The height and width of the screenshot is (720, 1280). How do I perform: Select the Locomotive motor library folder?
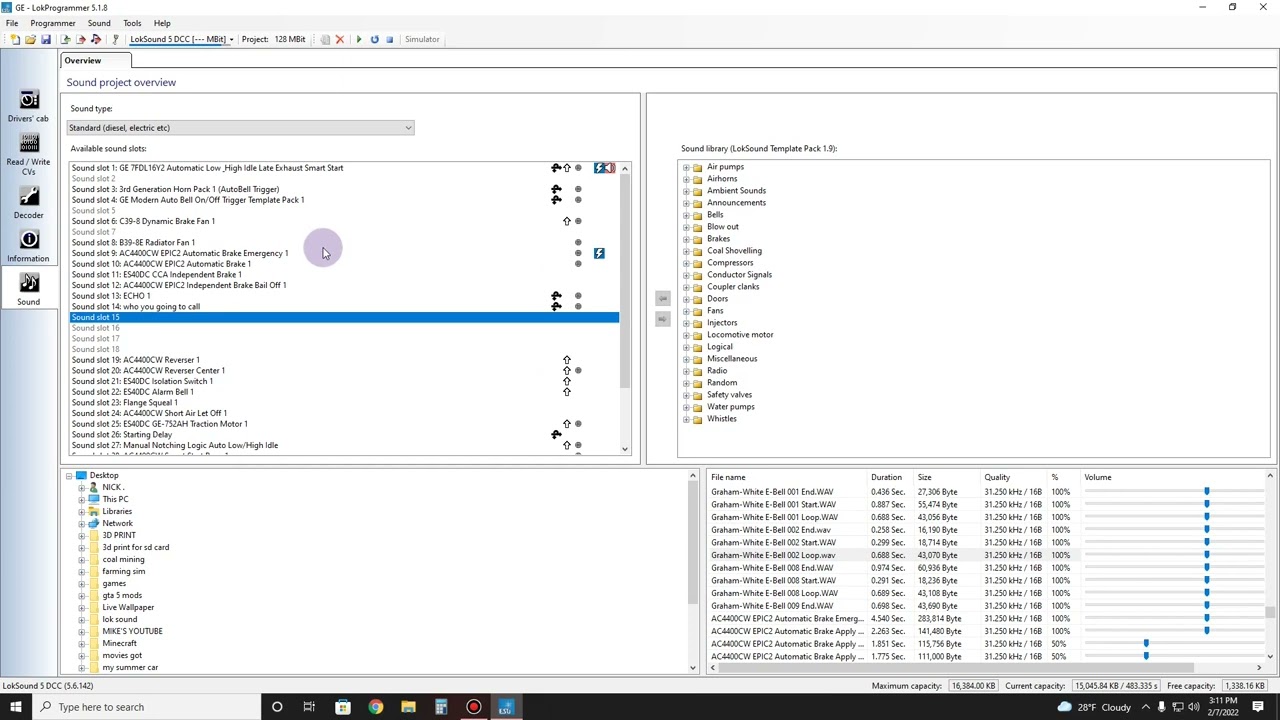pos(740,335)
